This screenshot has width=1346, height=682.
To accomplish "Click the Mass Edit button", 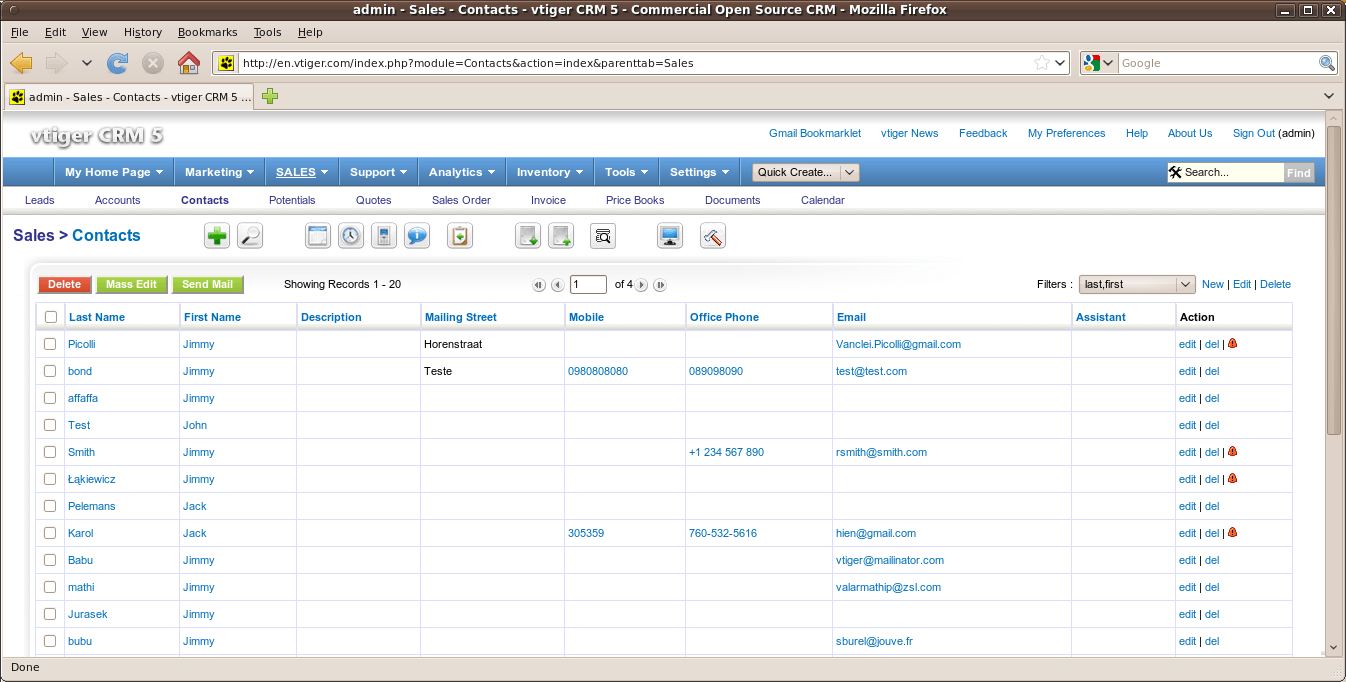I will (x=132, y=285).
